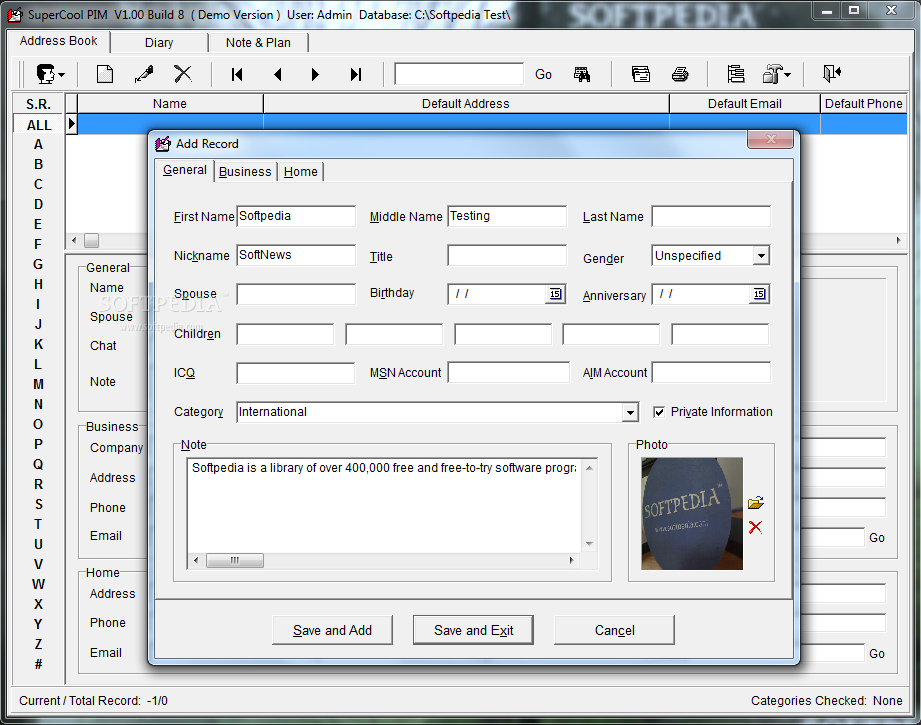Click the toolbar search input box

[459, 75]
